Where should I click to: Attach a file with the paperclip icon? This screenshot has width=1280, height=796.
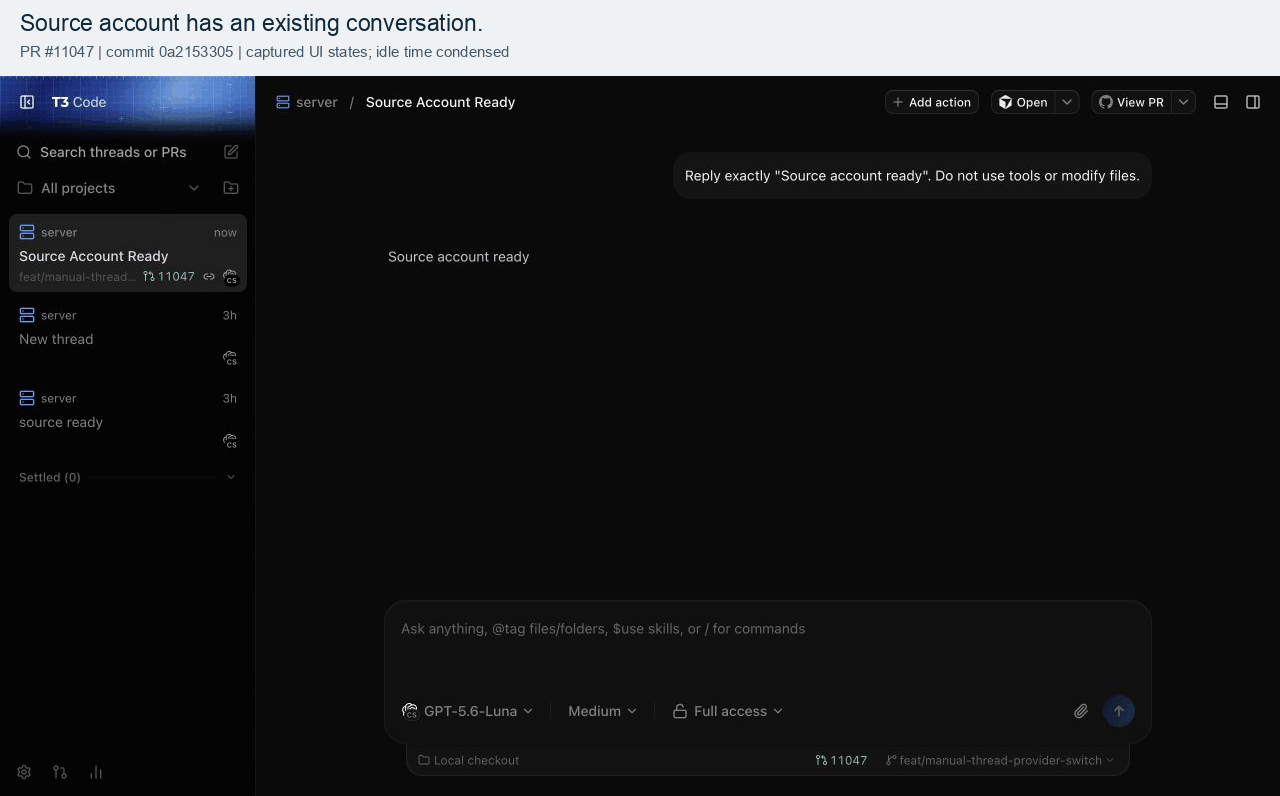[x=1081, y=711]
